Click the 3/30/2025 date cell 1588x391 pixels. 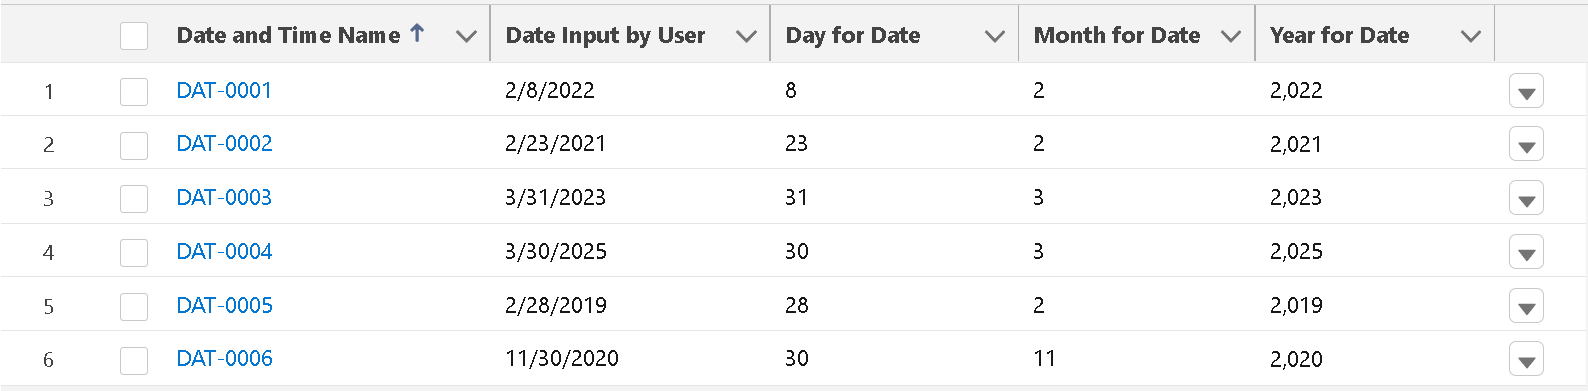(x=556, y=251)
